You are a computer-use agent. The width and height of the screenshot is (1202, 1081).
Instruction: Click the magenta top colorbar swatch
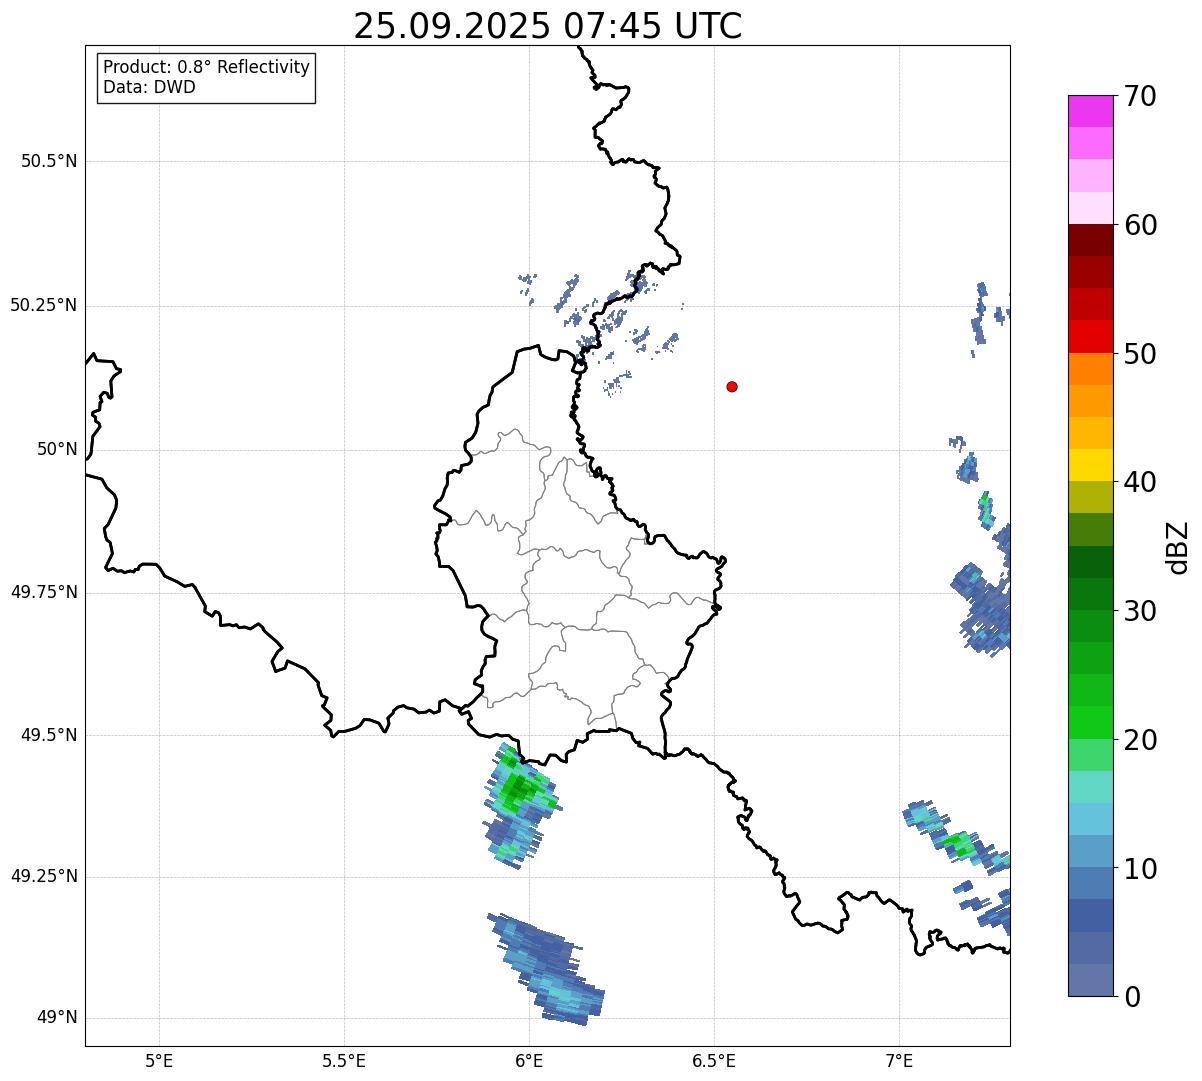(x=1090, y=111)
